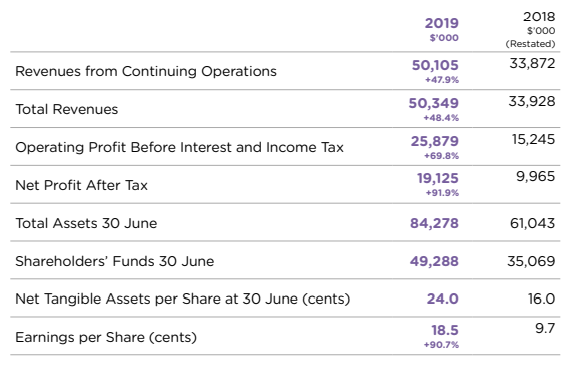Click the 18.5 earnings per share value
572x378 pixels.
click(x=445, y=330)
